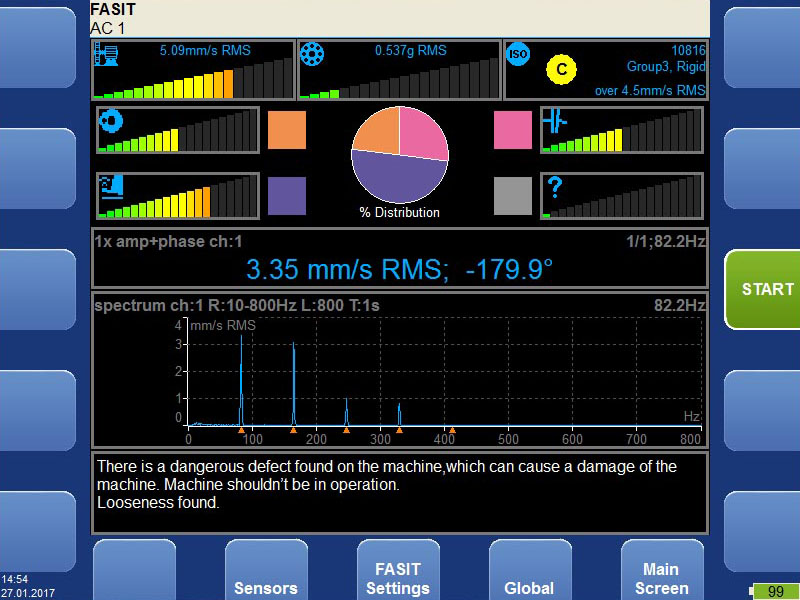
Task: Click the 0.537g RMS reading
Action: coord(411,51)
